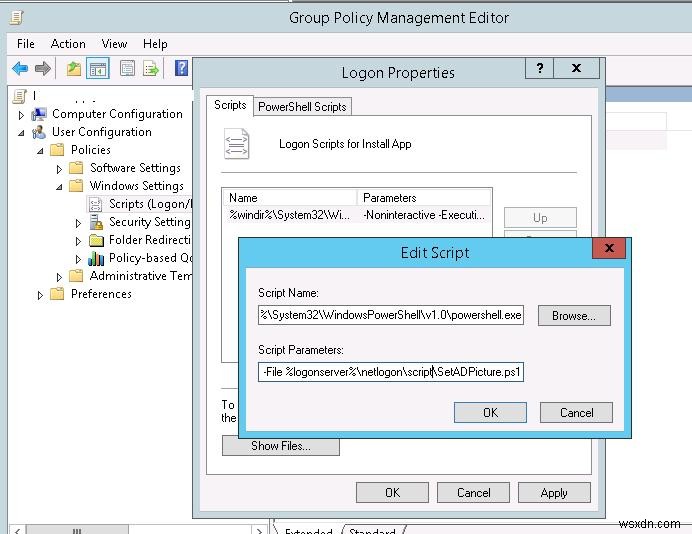Click Browse... in the Edit Script dialog
The height and width of the screenshot is (534, 692).
[x=574, y=316]
